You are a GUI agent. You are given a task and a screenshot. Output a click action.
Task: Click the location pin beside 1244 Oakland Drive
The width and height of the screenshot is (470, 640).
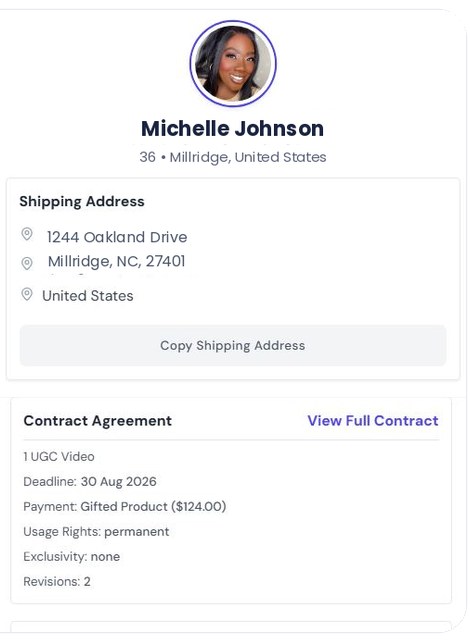tap(27, 234)
